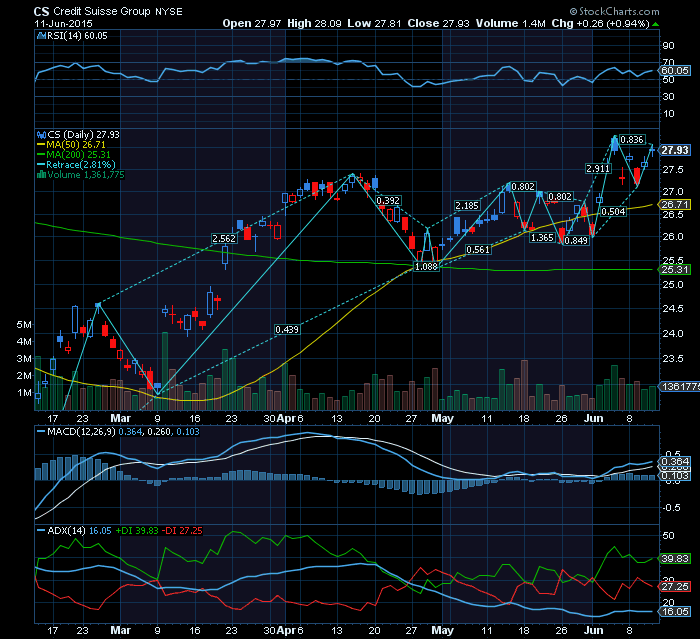This screenshot has width=700, height=639.
Task: Click the -0.5 label on the MACD axis
Action: (671, 508)
